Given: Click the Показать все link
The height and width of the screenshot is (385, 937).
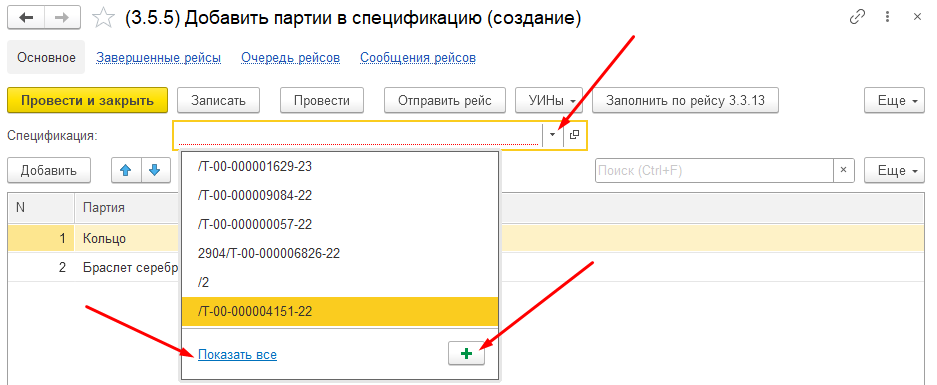Looking at the screenshot, I should pos(237,355).
